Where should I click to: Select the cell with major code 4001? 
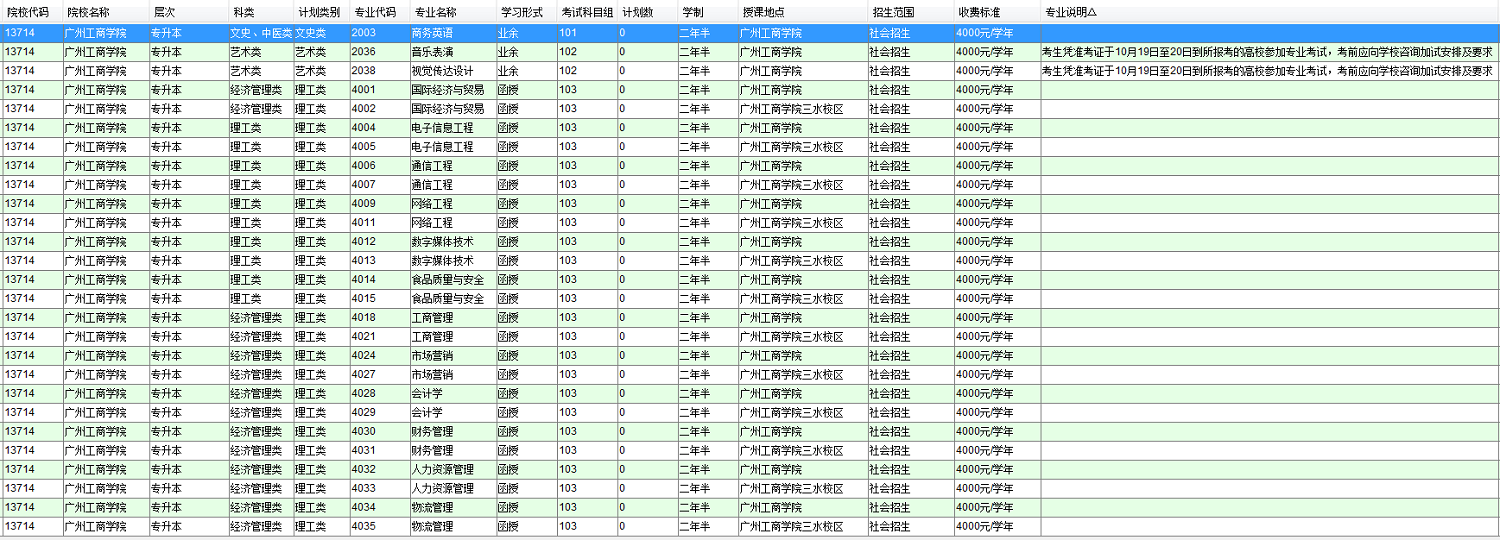(364, 90)
